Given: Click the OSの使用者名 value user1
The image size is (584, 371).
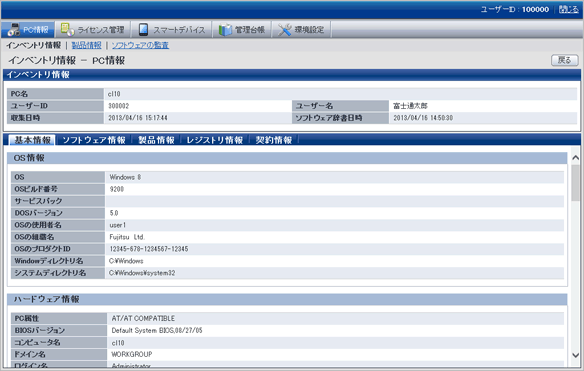Looking at the screenshot, I should click(x=118, y=225).
